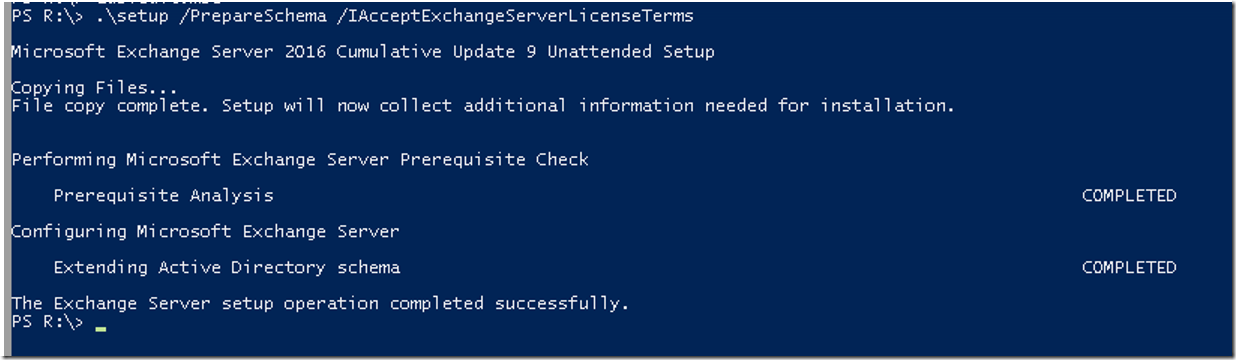Click the grey left border of the console
This screenshot has height=360, width=1236.
pyautogui.click(x=4, y=180)
